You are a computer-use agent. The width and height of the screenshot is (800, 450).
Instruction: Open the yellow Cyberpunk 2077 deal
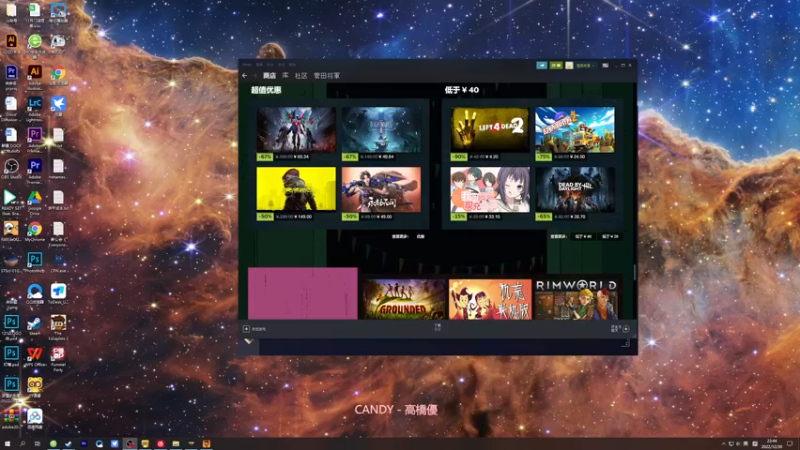click(x=296, y=189)
